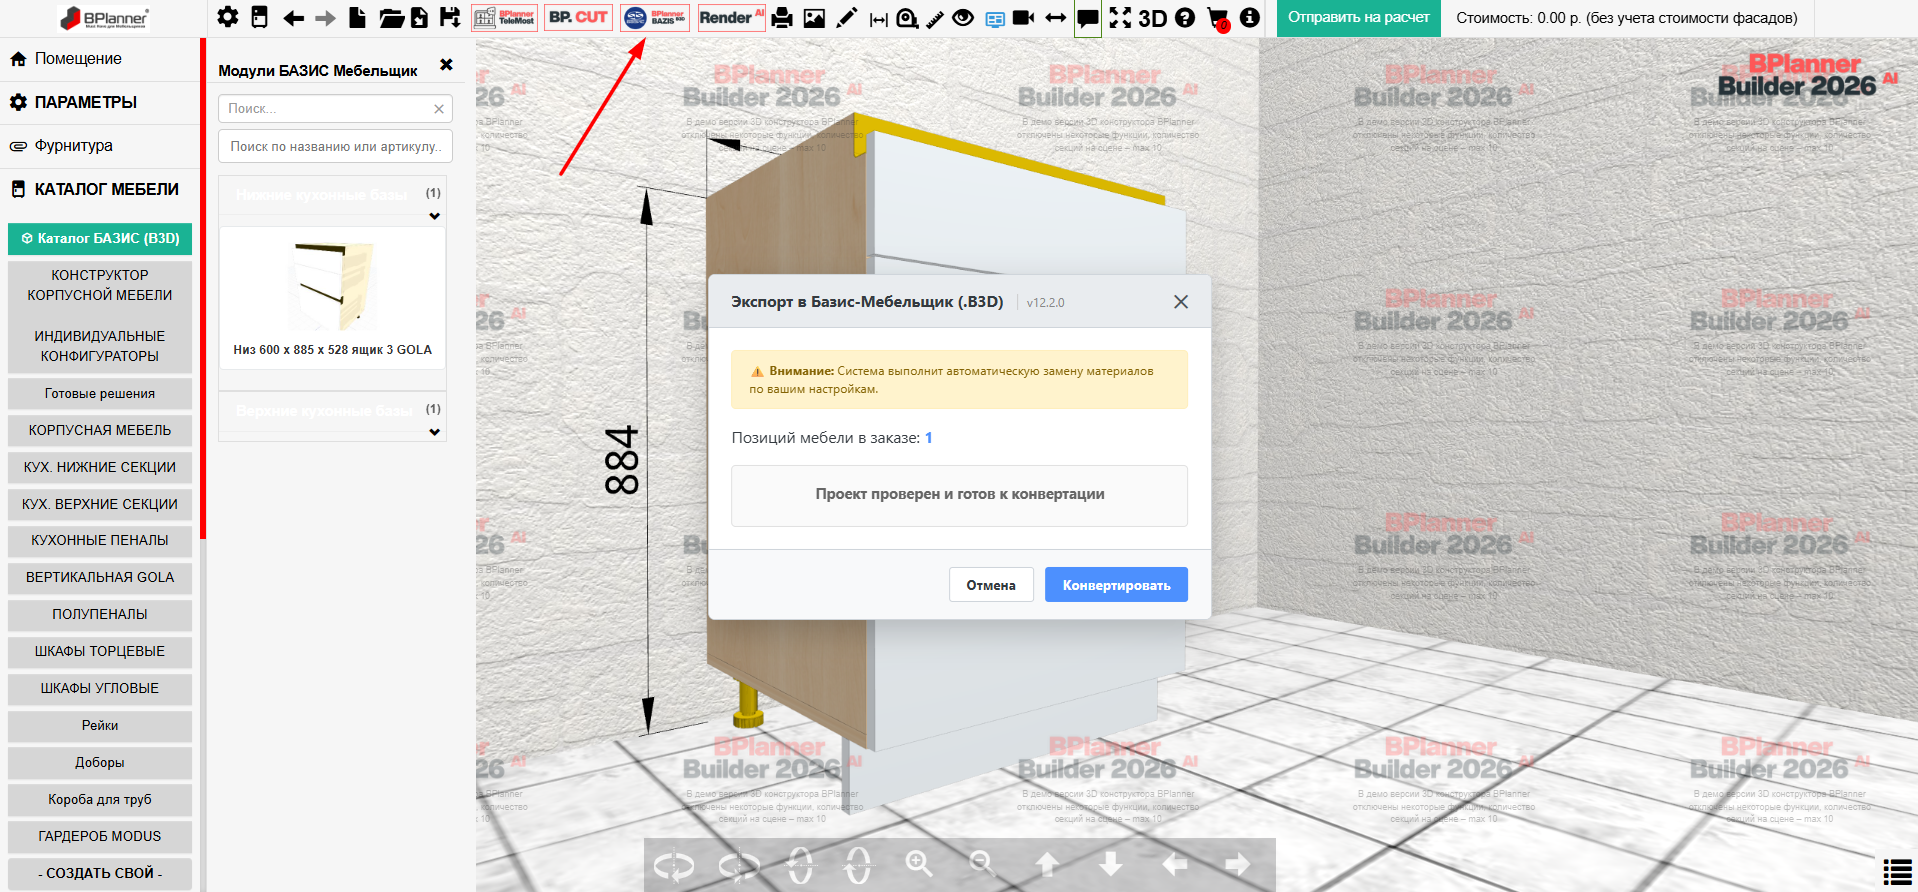The width and height of the screenshot is (1918, 892).
Task: Click the vertical tilt icon with downward arrow
Action: coord(800,864)
